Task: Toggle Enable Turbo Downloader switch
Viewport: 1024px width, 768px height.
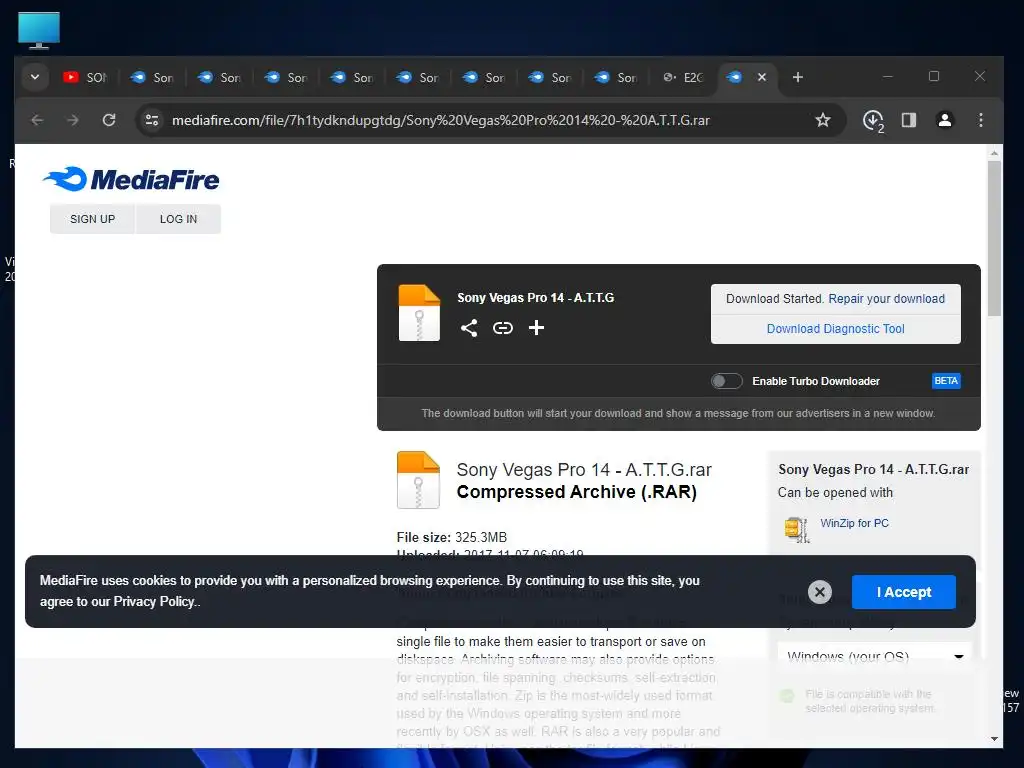Action: point(726,381)
